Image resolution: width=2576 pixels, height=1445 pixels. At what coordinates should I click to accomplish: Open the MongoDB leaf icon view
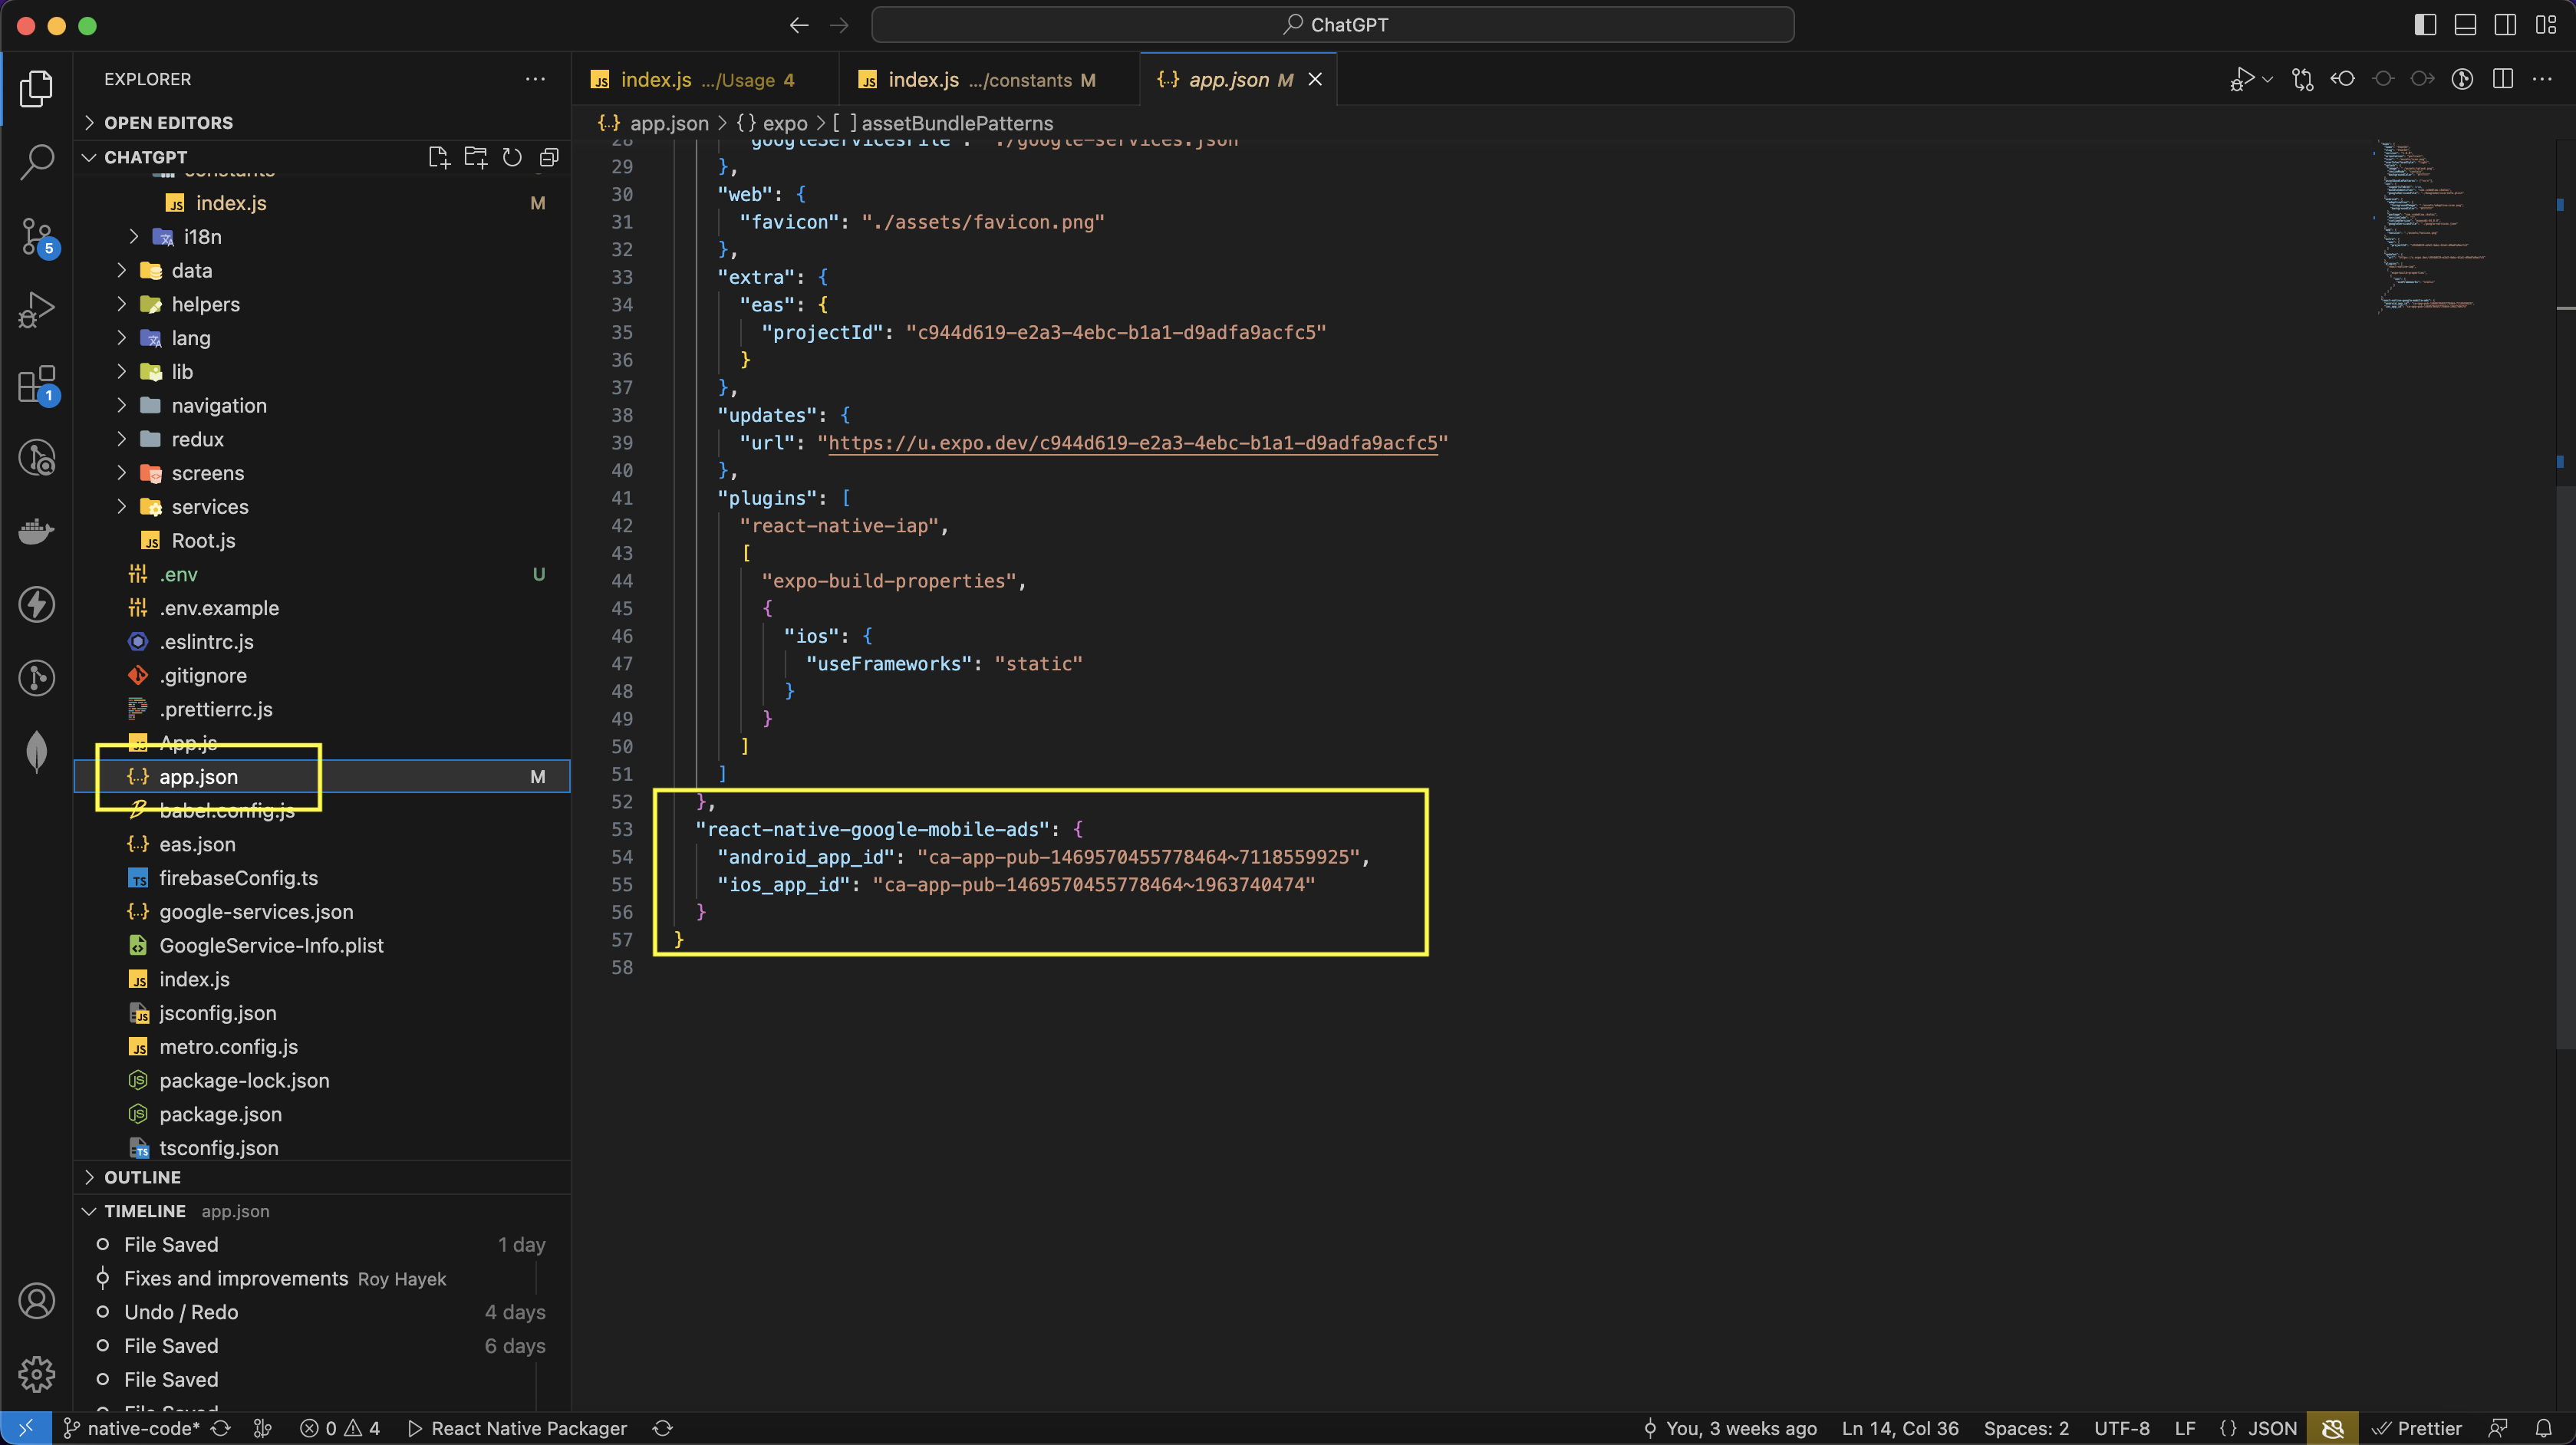(x=36, y=751)
